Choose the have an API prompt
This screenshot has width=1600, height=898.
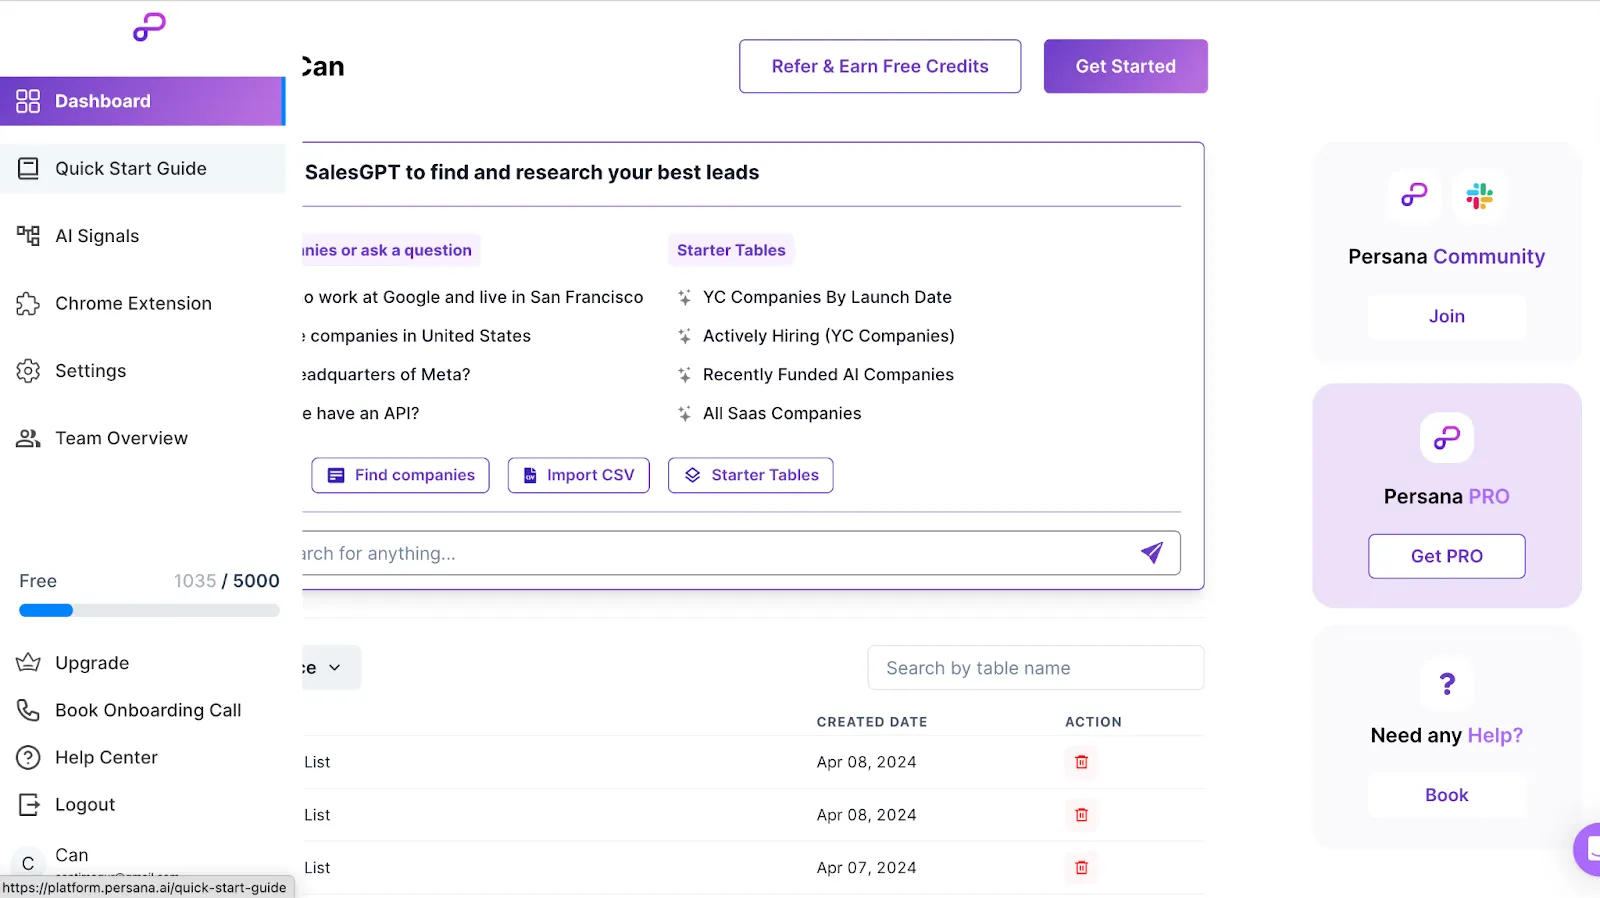pos(361,413)
